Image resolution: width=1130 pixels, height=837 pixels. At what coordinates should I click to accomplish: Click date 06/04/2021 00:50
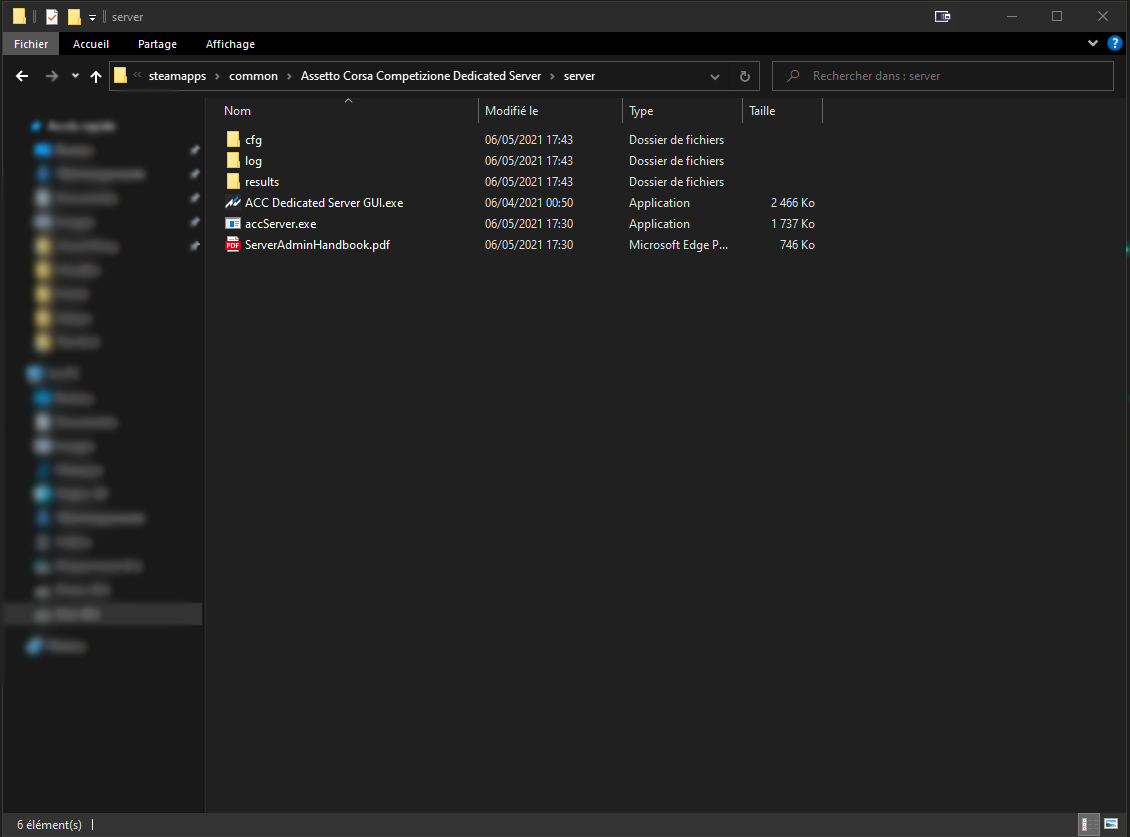point(529,203)
